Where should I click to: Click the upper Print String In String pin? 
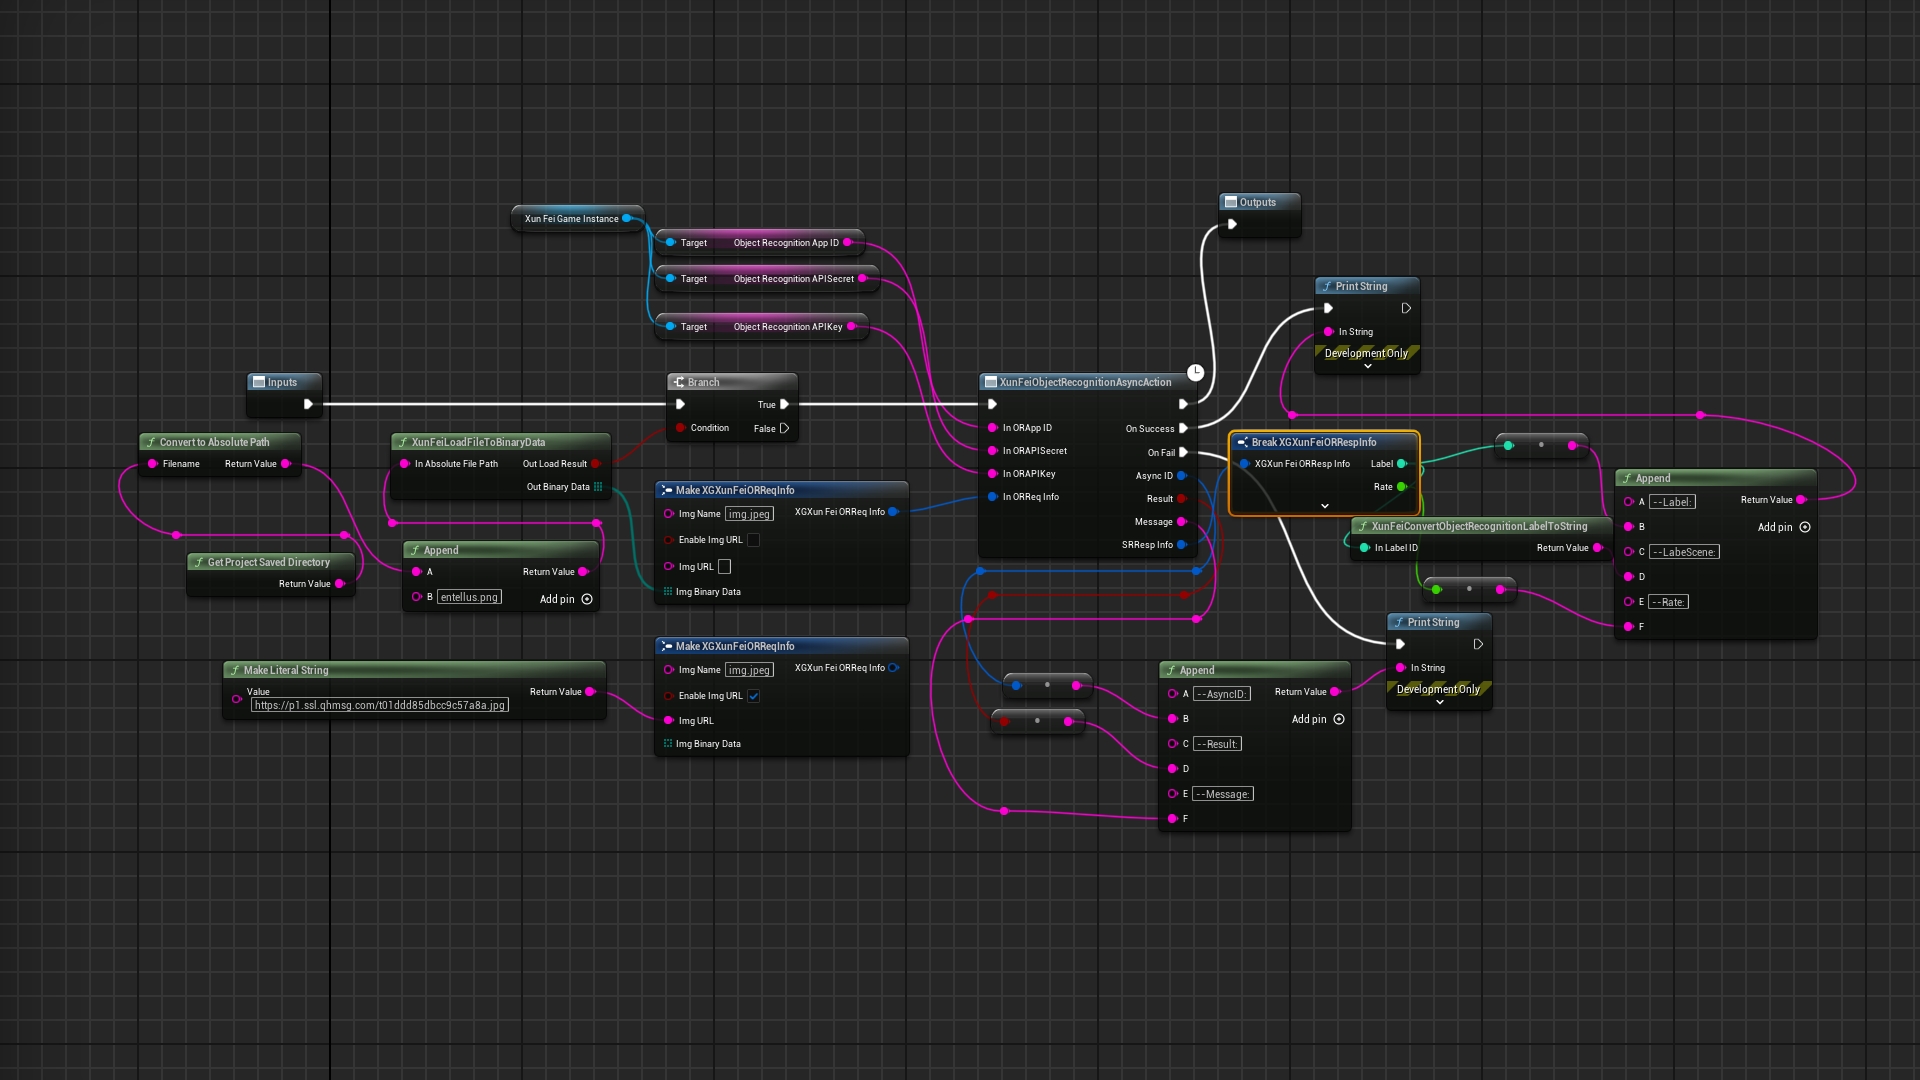point(1328,332)
